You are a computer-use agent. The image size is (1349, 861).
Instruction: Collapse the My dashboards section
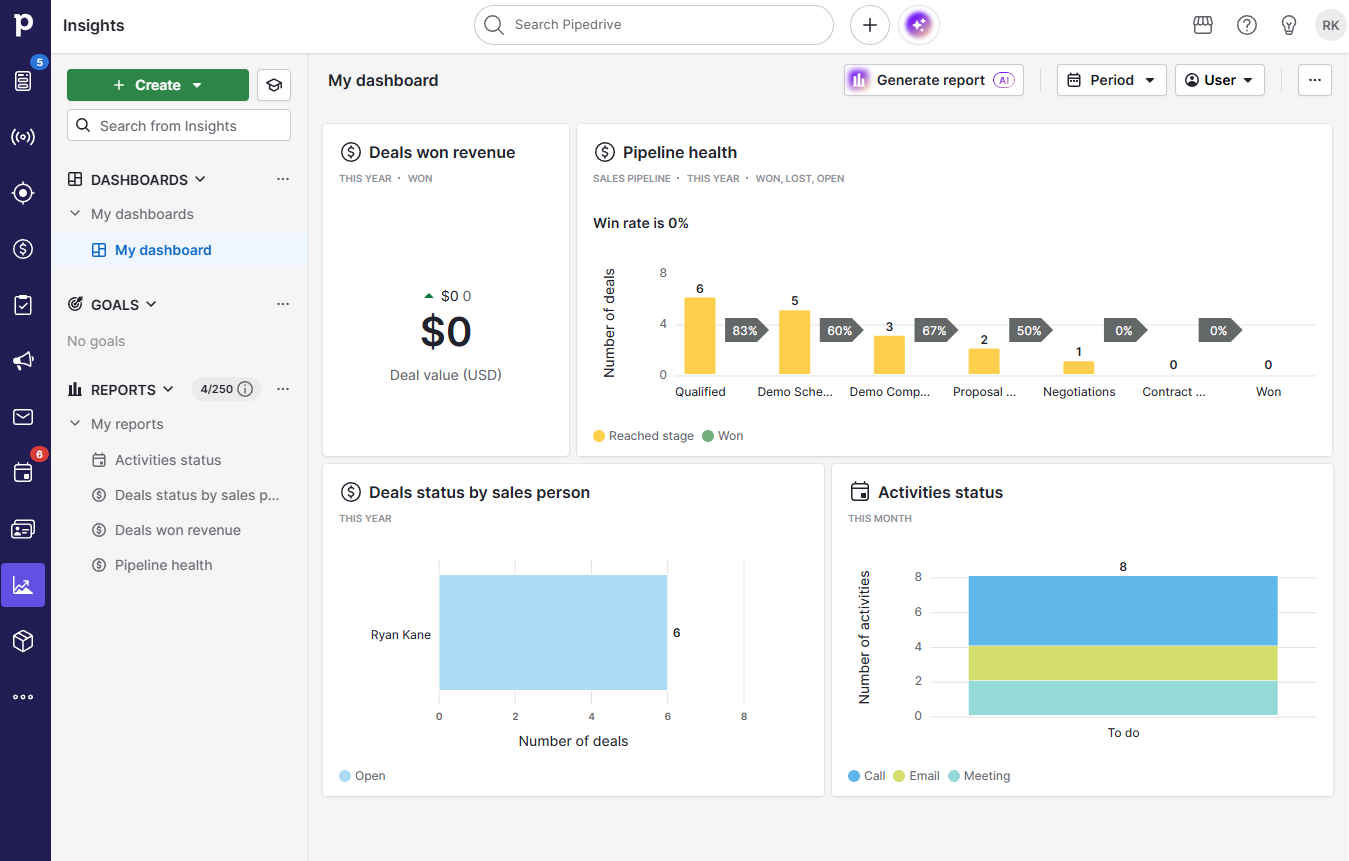(74, 213)
